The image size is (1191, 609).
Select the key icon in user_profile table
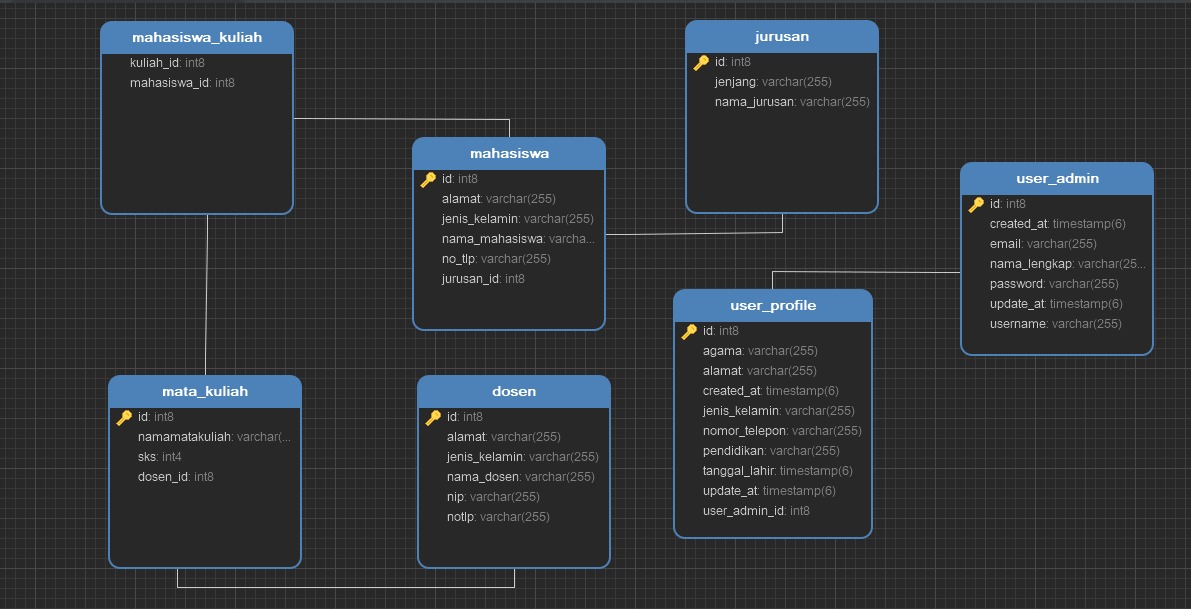point(689,332)
